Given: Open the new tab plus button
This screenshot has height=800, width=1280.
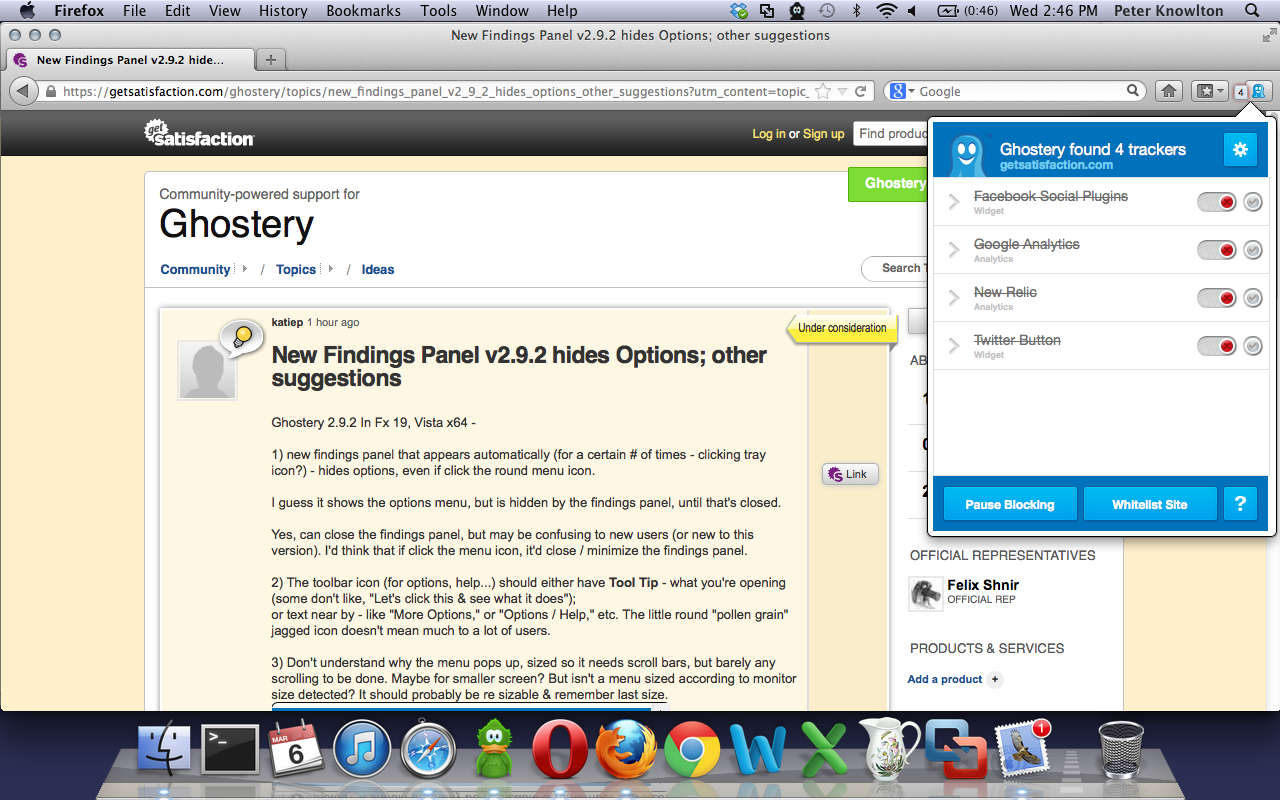Looking at the screenshot, I should (x=271, y=59).
